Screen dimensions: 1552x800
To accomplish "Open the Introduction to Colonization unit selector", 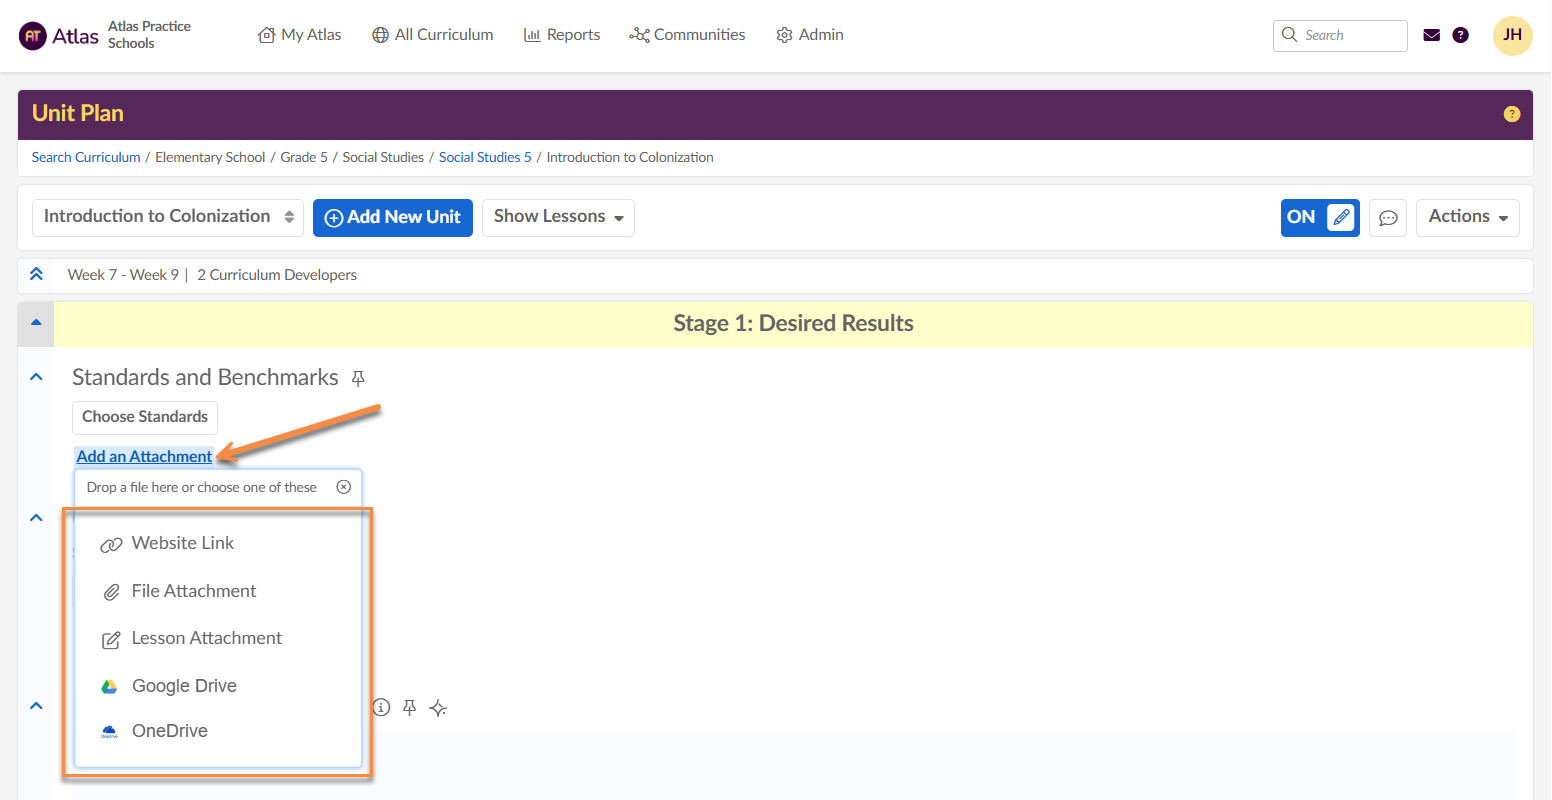I will coord(168,217).
